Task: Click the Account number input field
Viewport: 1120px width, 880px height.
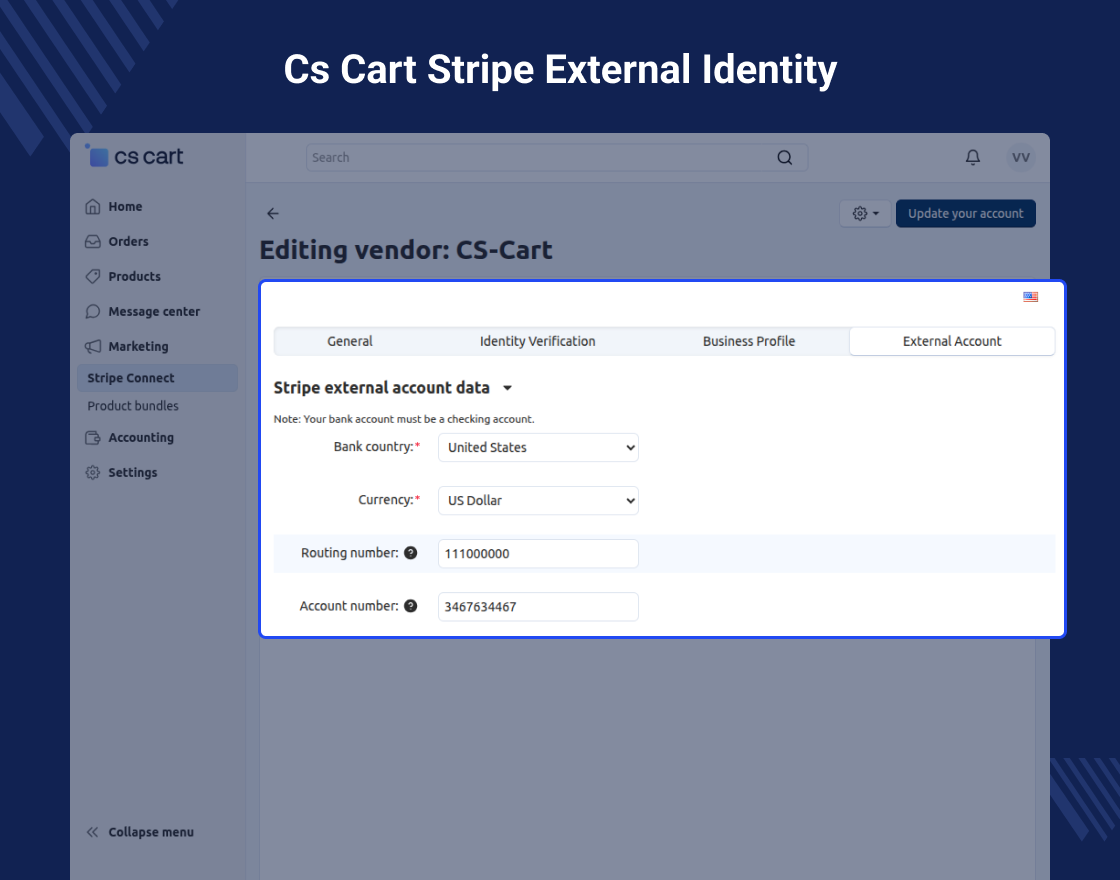Action: (x=538, y=606)
